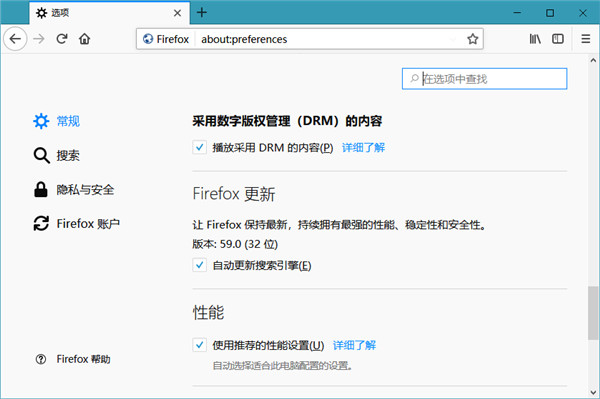Open the 搜索 preferences category
Viewport: 600px width, 399px height.
coord(57,155)
